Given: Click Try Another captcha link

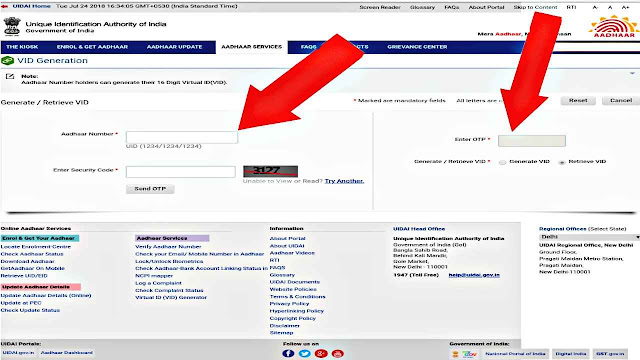Looking at the screenshot, I should (x=344, y=181).
